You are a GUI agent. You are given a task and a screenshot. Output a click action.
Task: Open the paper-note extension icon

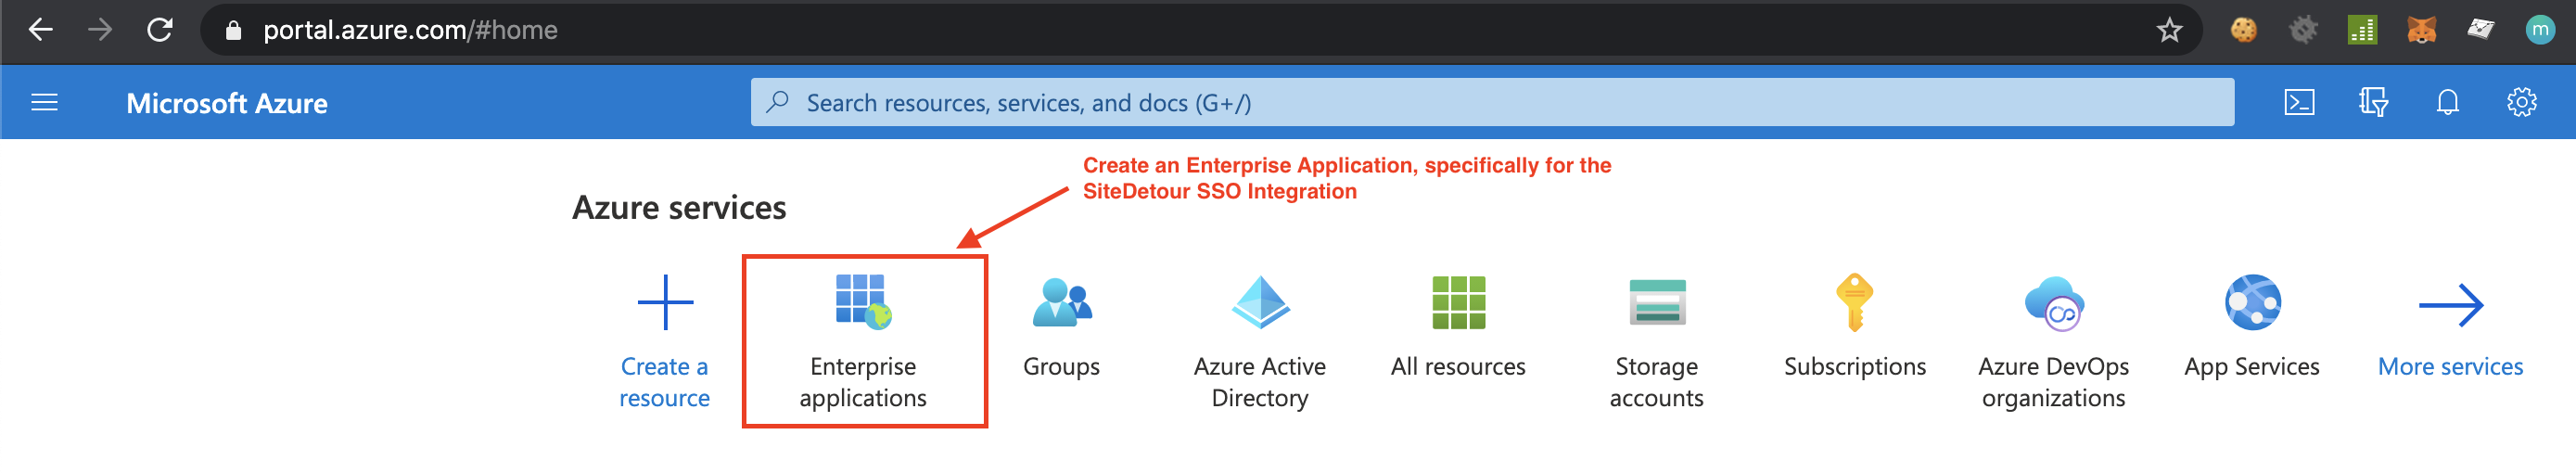pyautogui.click(x=2481, y=30)
